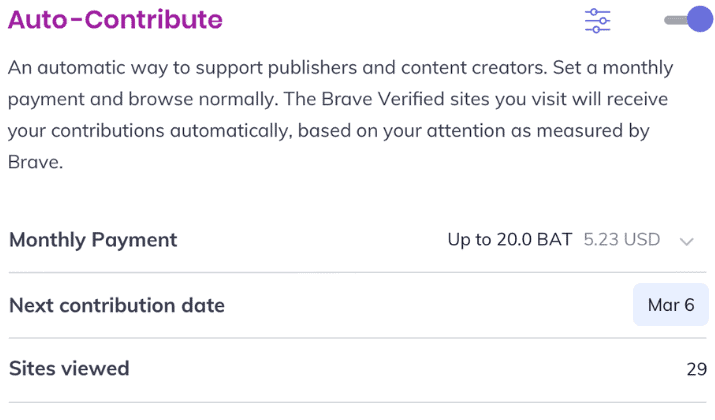Click the purple knob of the toggle
Viewport: 715px width, 420px height.
[699, 19]
